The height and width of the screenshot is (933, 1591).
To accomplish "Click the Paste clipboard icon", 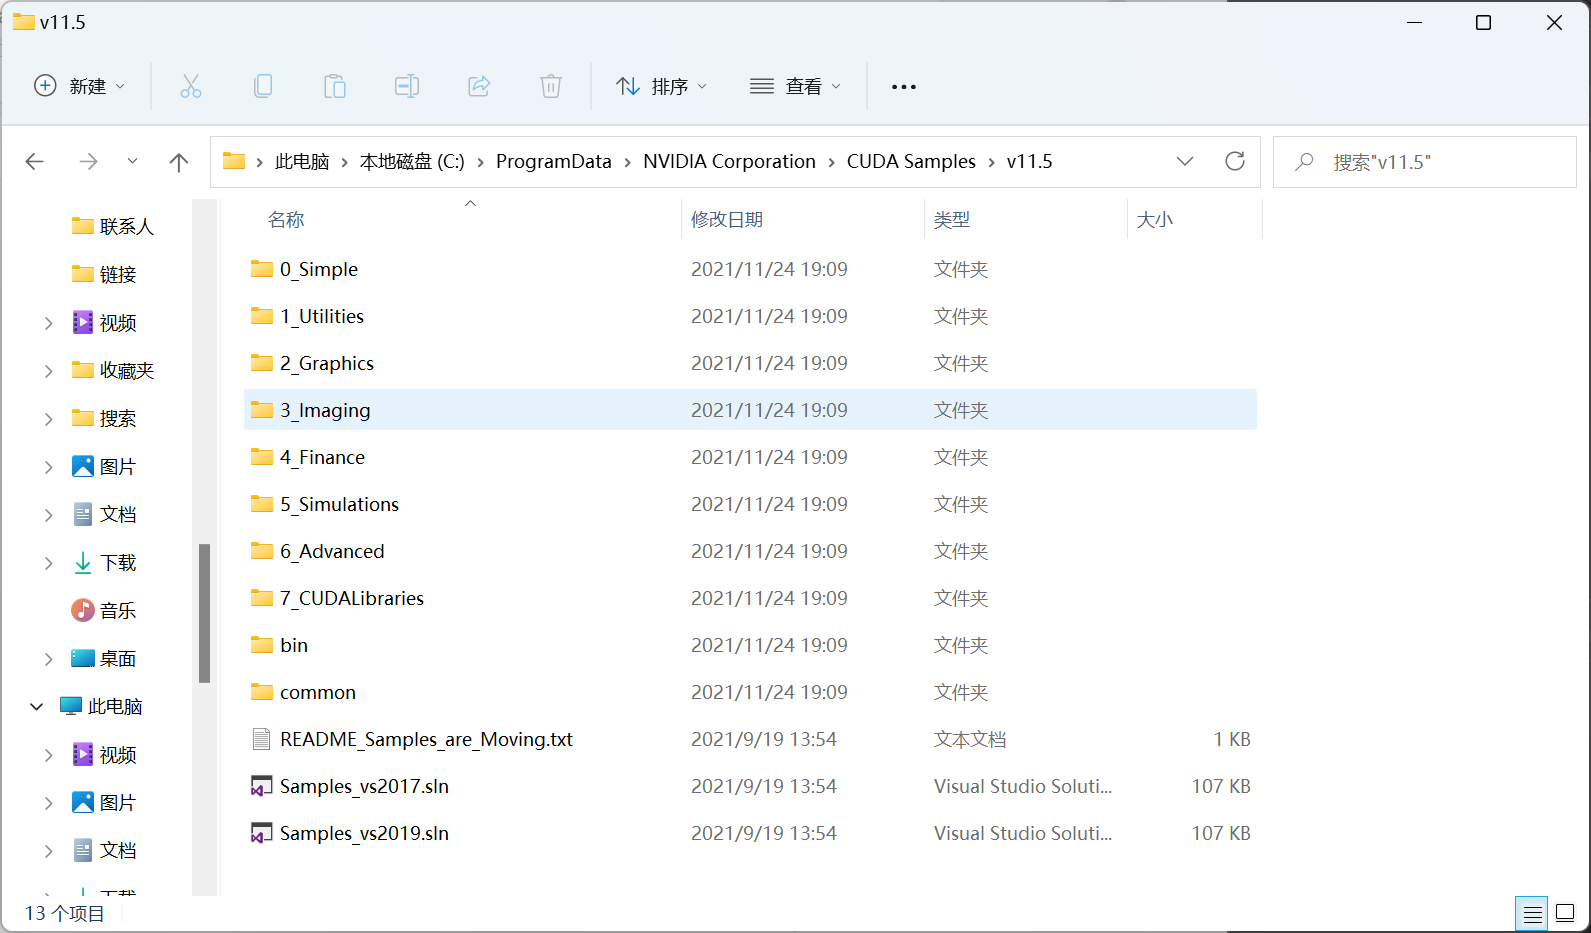I will tap(335, 87).
